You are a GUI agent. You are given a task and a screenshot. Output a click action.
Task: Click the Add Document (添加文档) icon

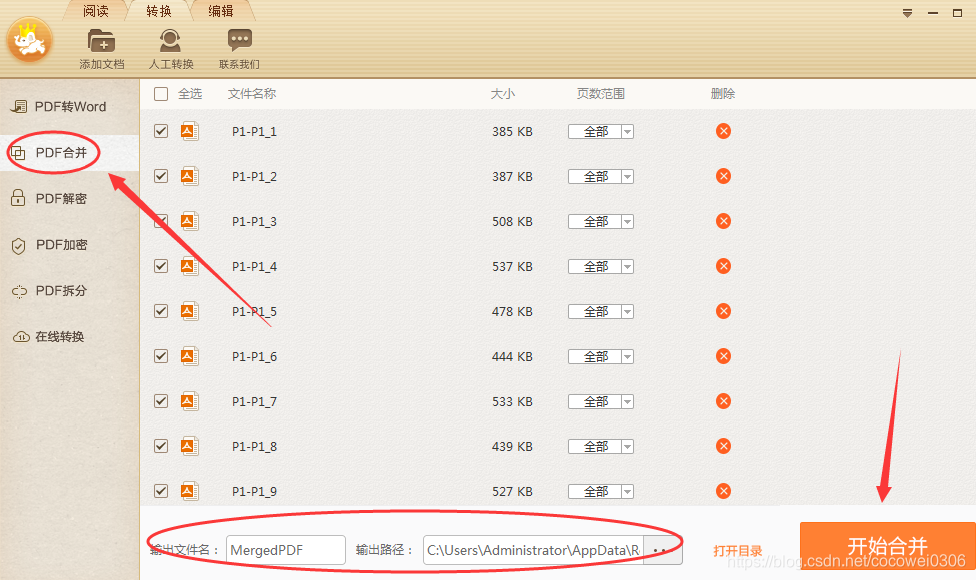coord(101,41)
